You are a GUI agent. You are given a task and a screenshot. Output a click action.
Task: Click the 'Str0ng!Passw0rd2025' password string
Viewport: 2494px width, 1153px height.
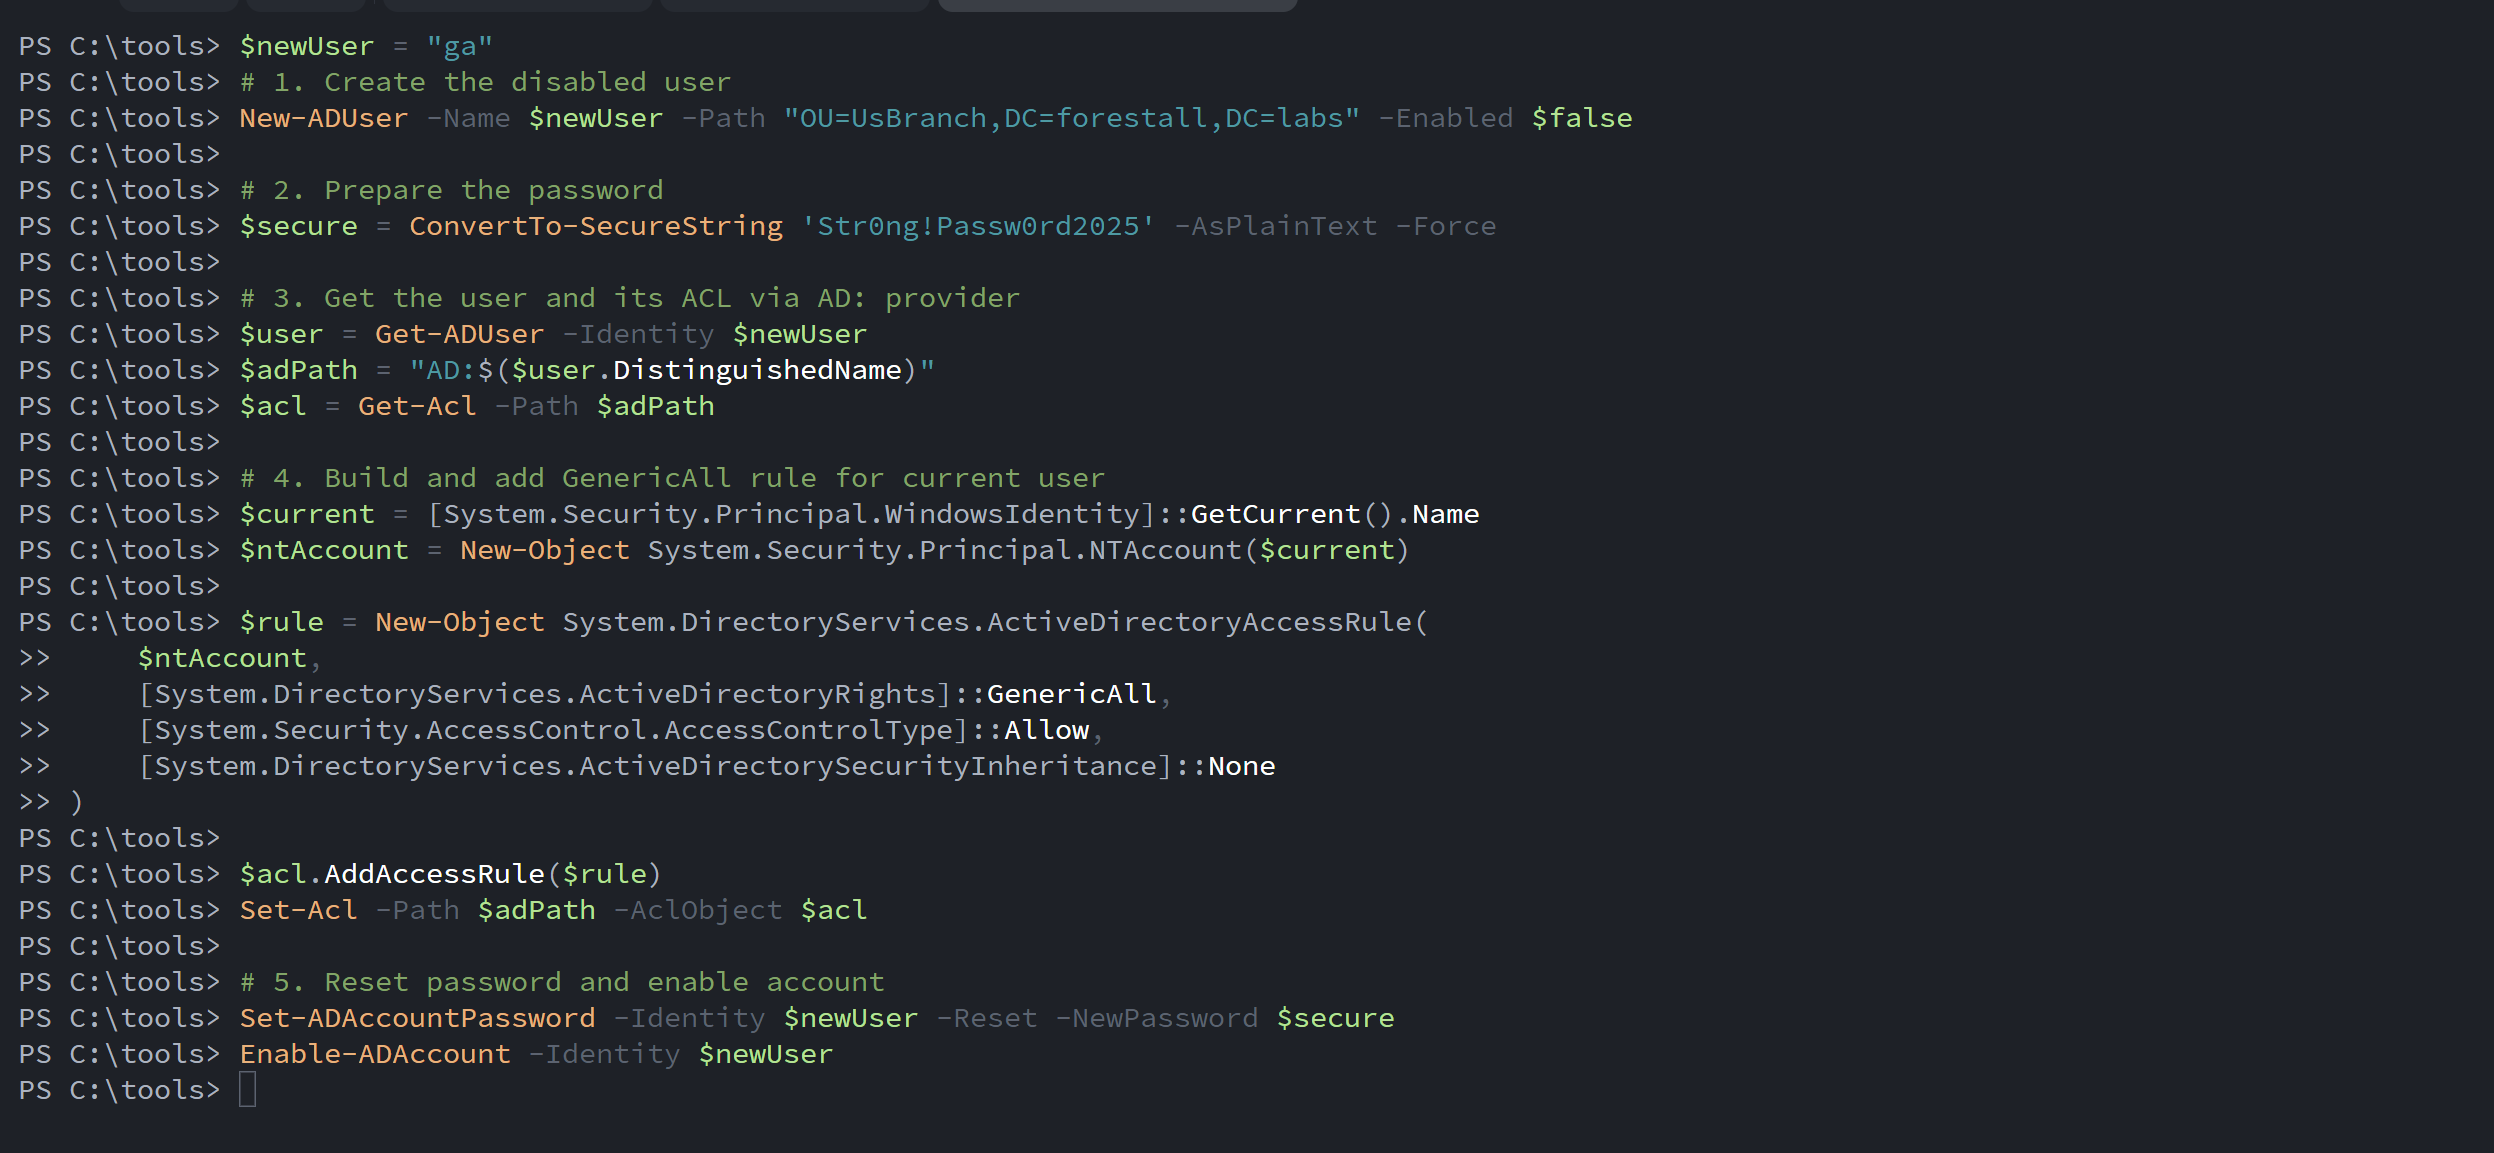[977, 226]
